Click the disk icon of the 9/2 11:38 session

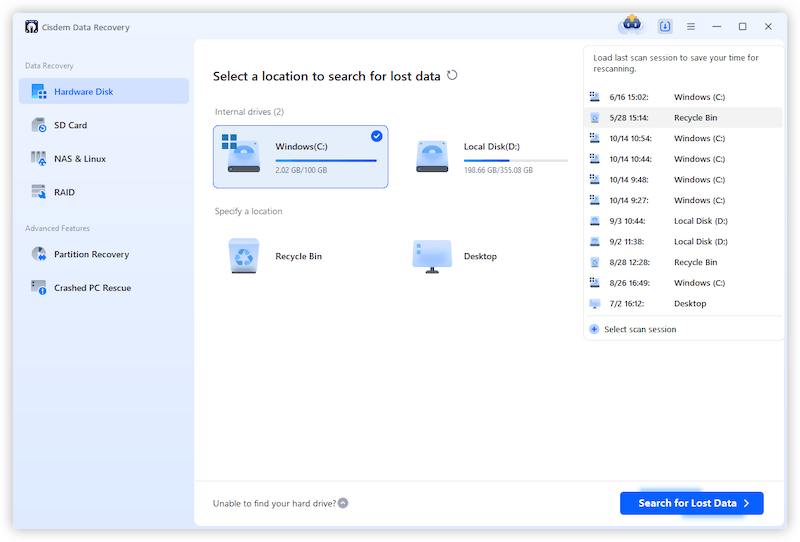point(594,241)
